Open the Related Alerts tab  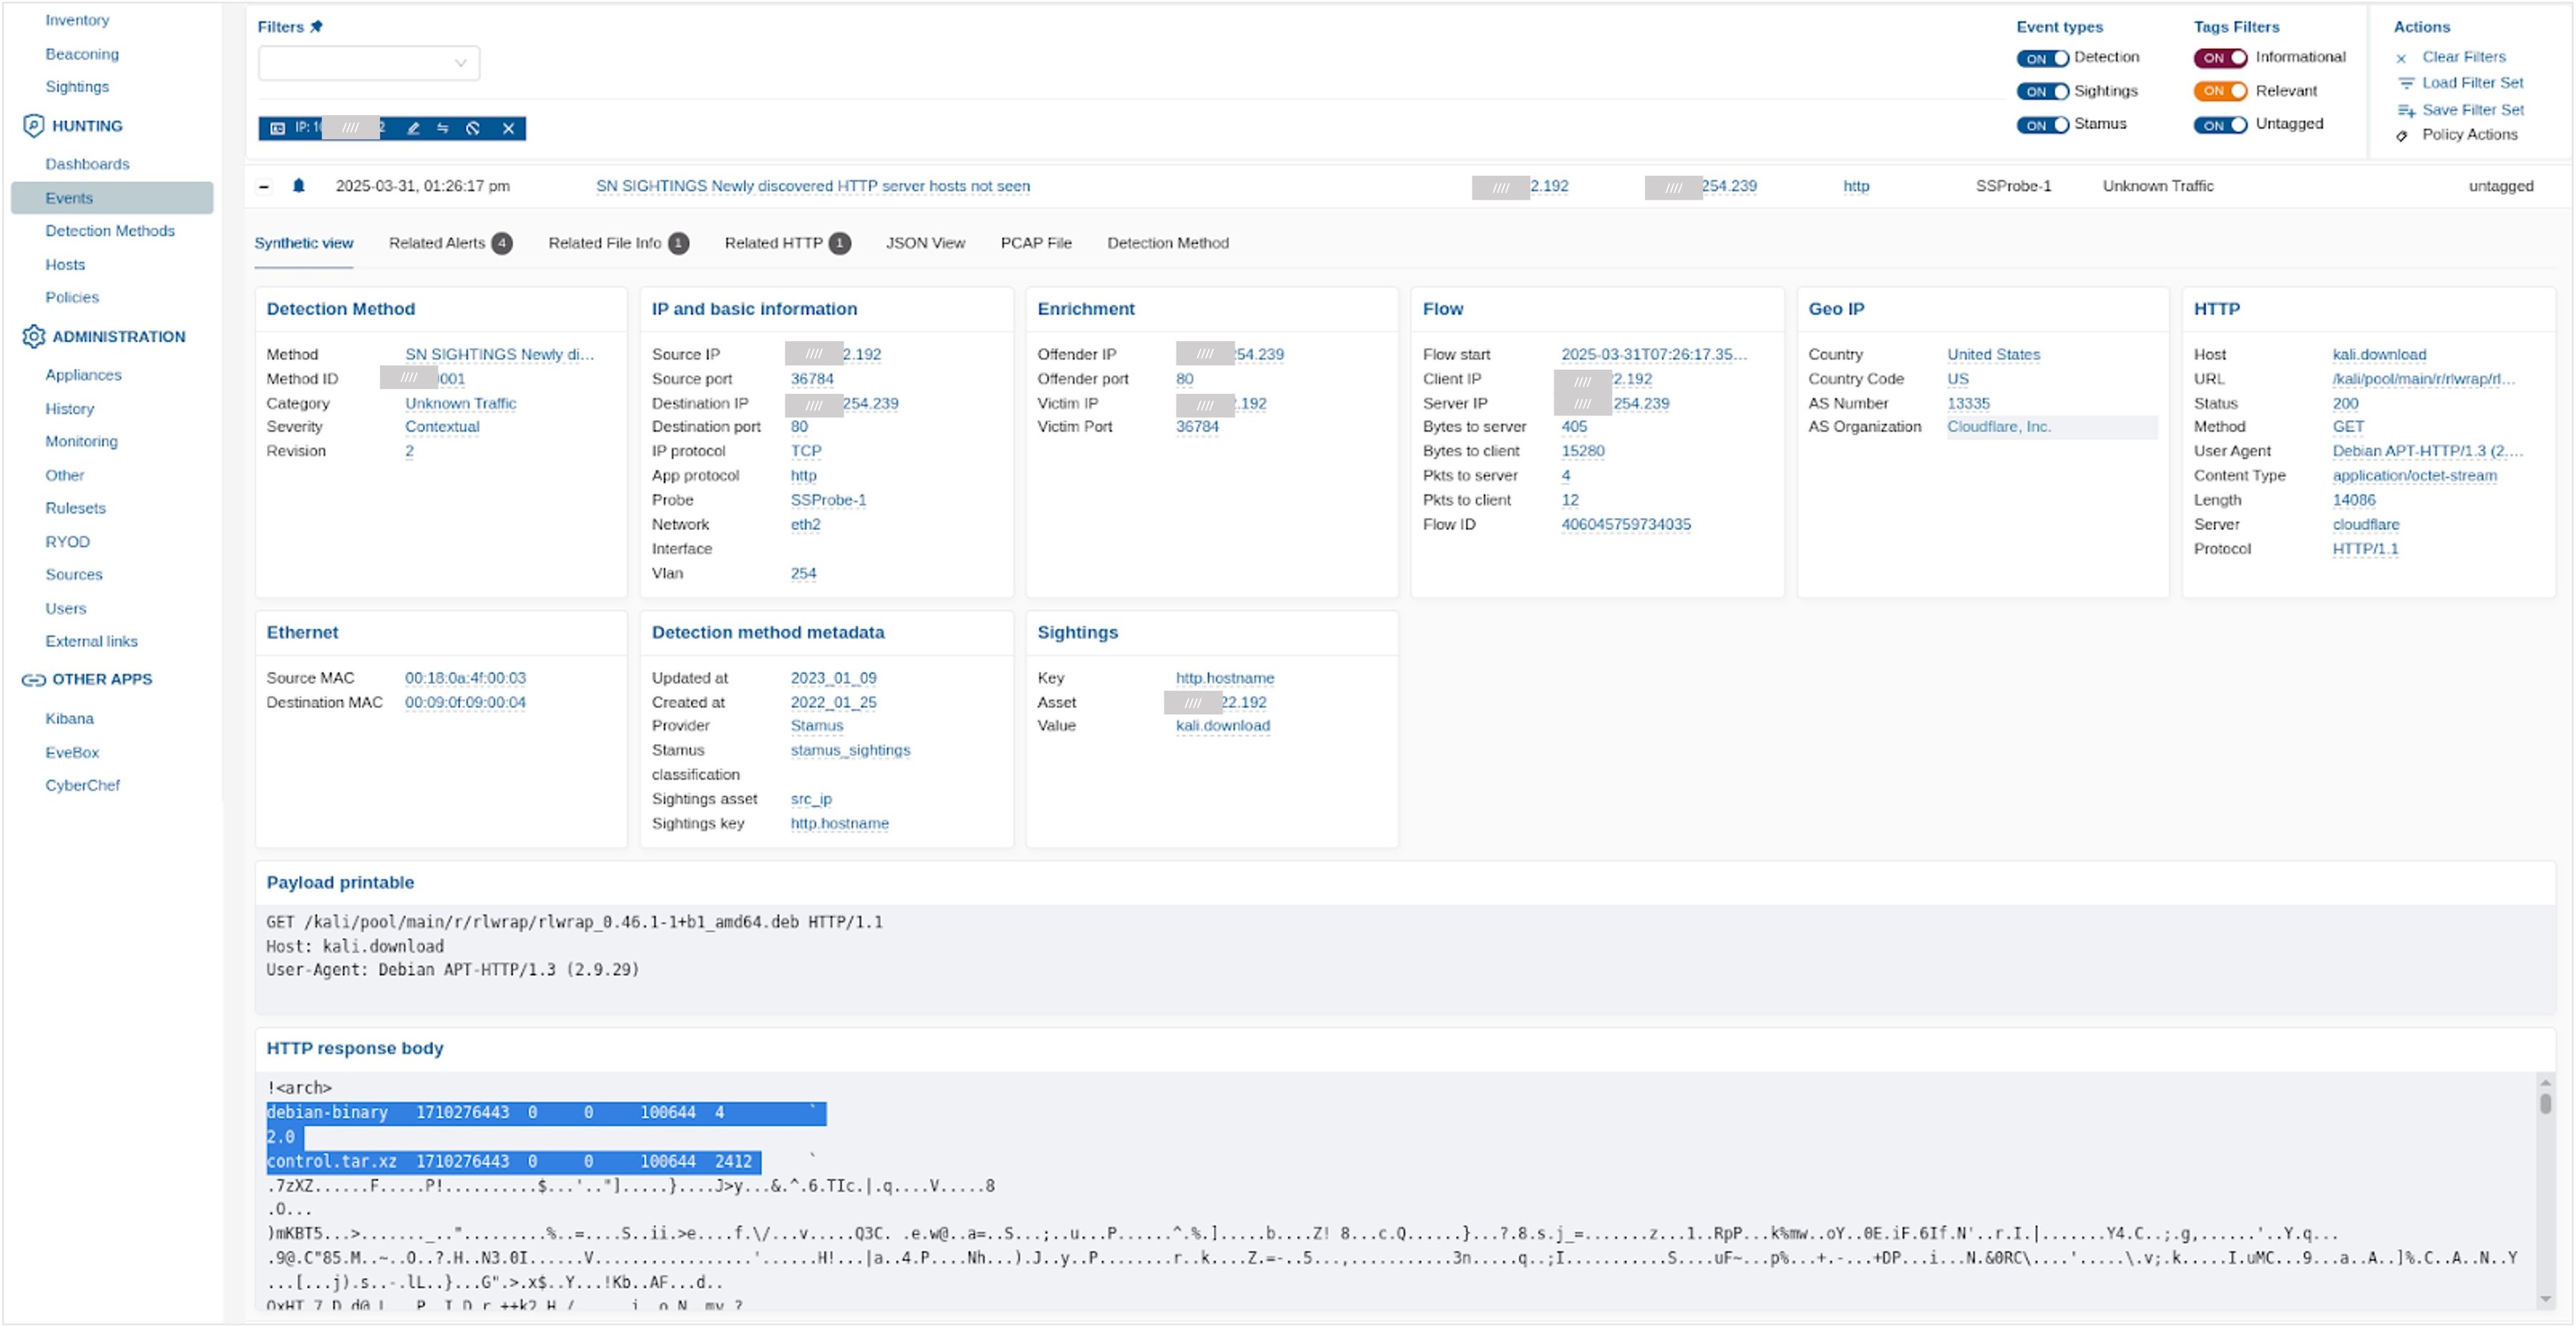click(x=440, y=243)
